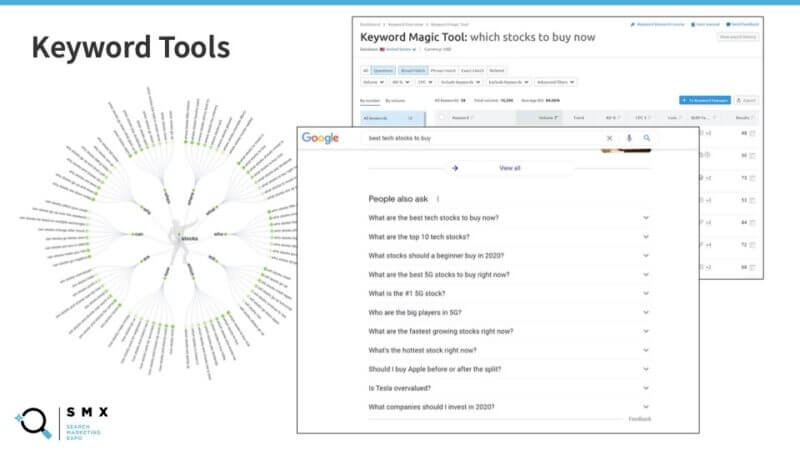Clear the Google search box with X

(610, 138)
